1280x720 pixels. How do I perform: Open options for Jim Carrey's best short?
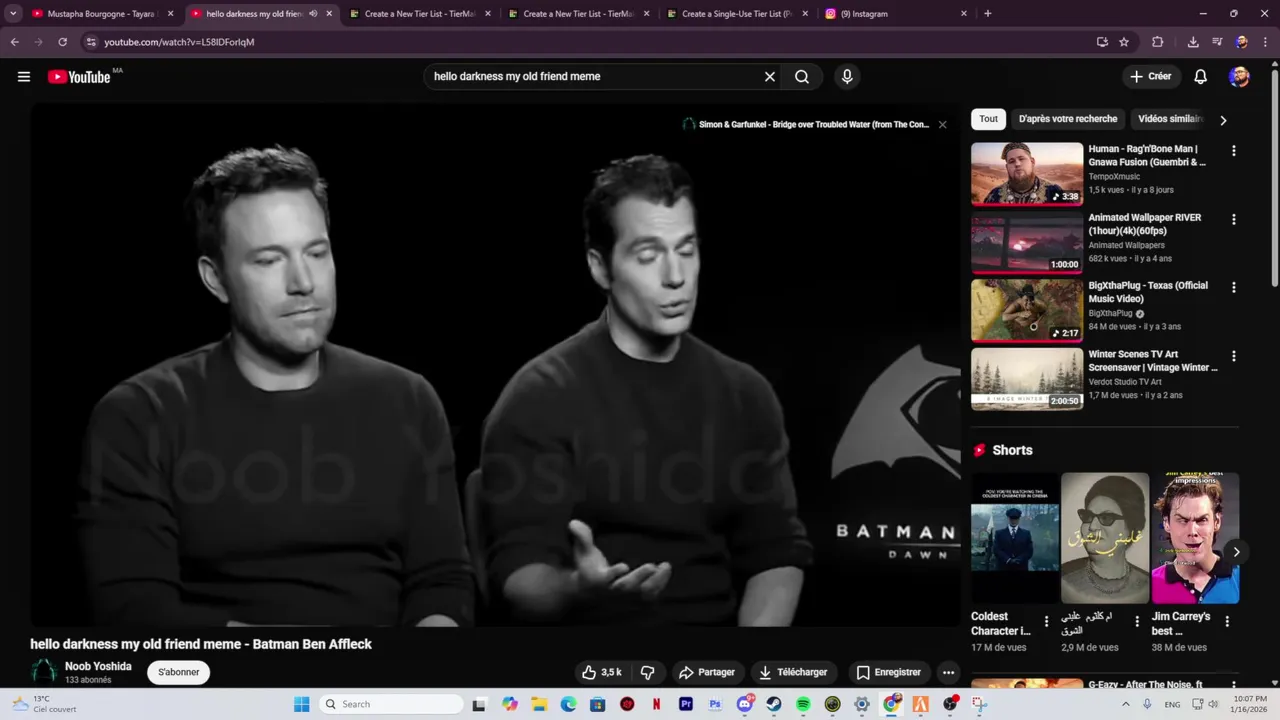pos(1227,621)
